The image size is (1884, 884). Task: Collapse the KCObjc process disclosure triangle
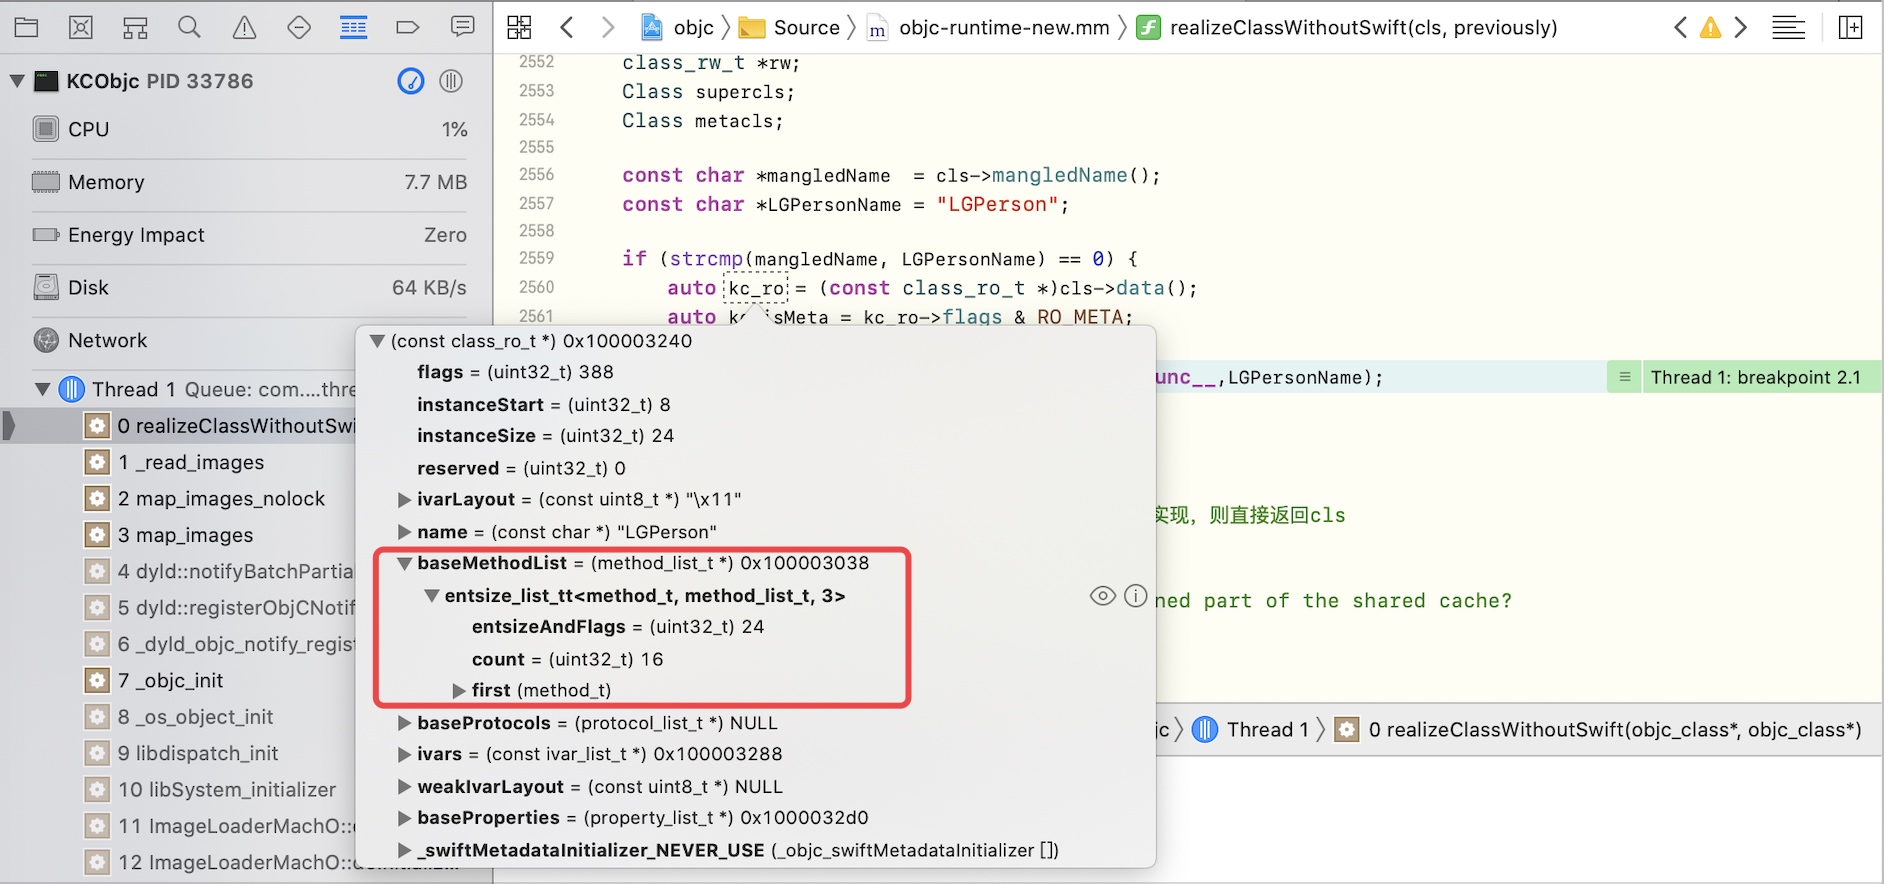pos(17,81)
